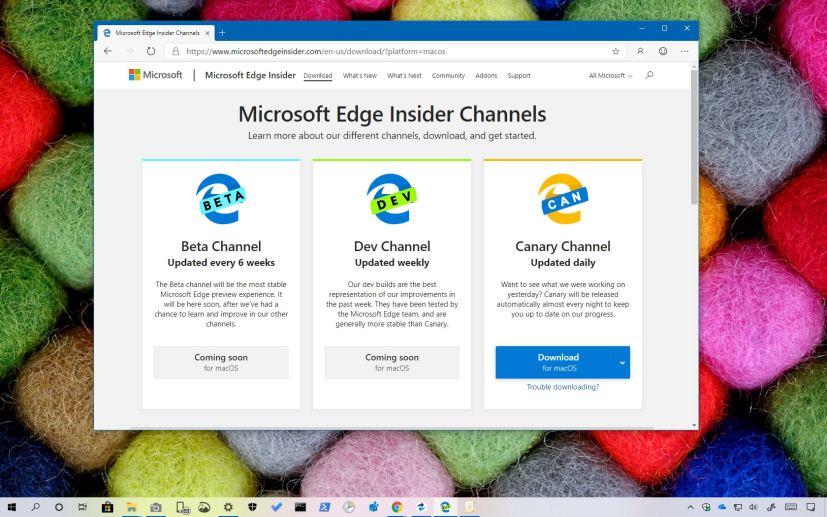827x517 pixels.
Task: Open taskbar search magnifier
Action: click(x=35, y=507)
